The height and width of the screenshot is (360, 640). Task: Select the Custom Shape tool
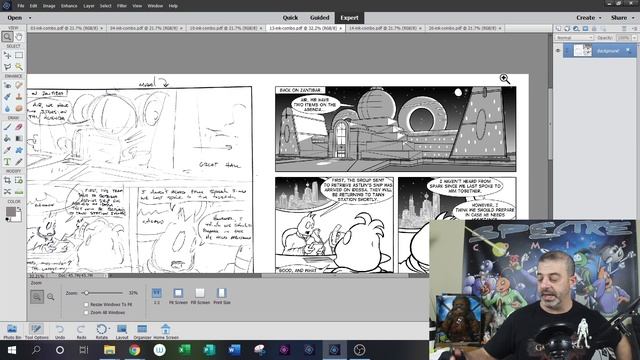[19, 150]
